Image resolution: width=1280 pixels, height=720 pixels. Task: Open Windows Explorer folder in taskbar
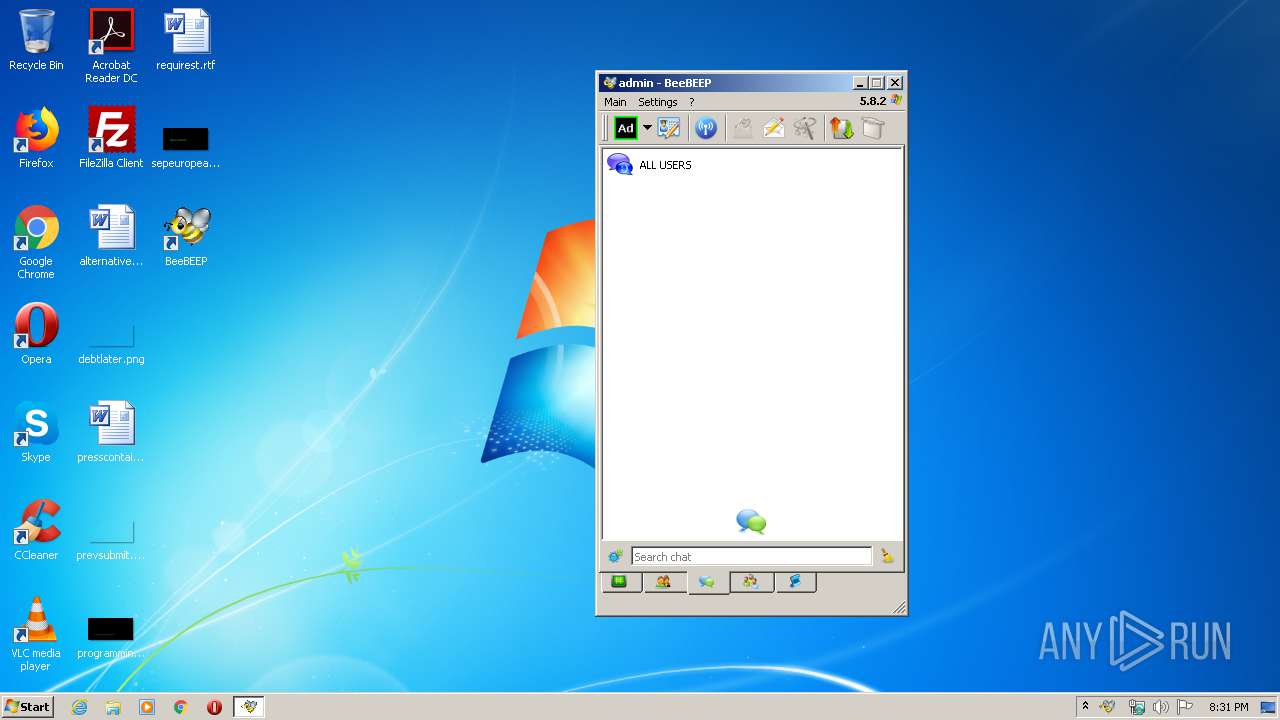pyautogui.click(x=113, y=707)
